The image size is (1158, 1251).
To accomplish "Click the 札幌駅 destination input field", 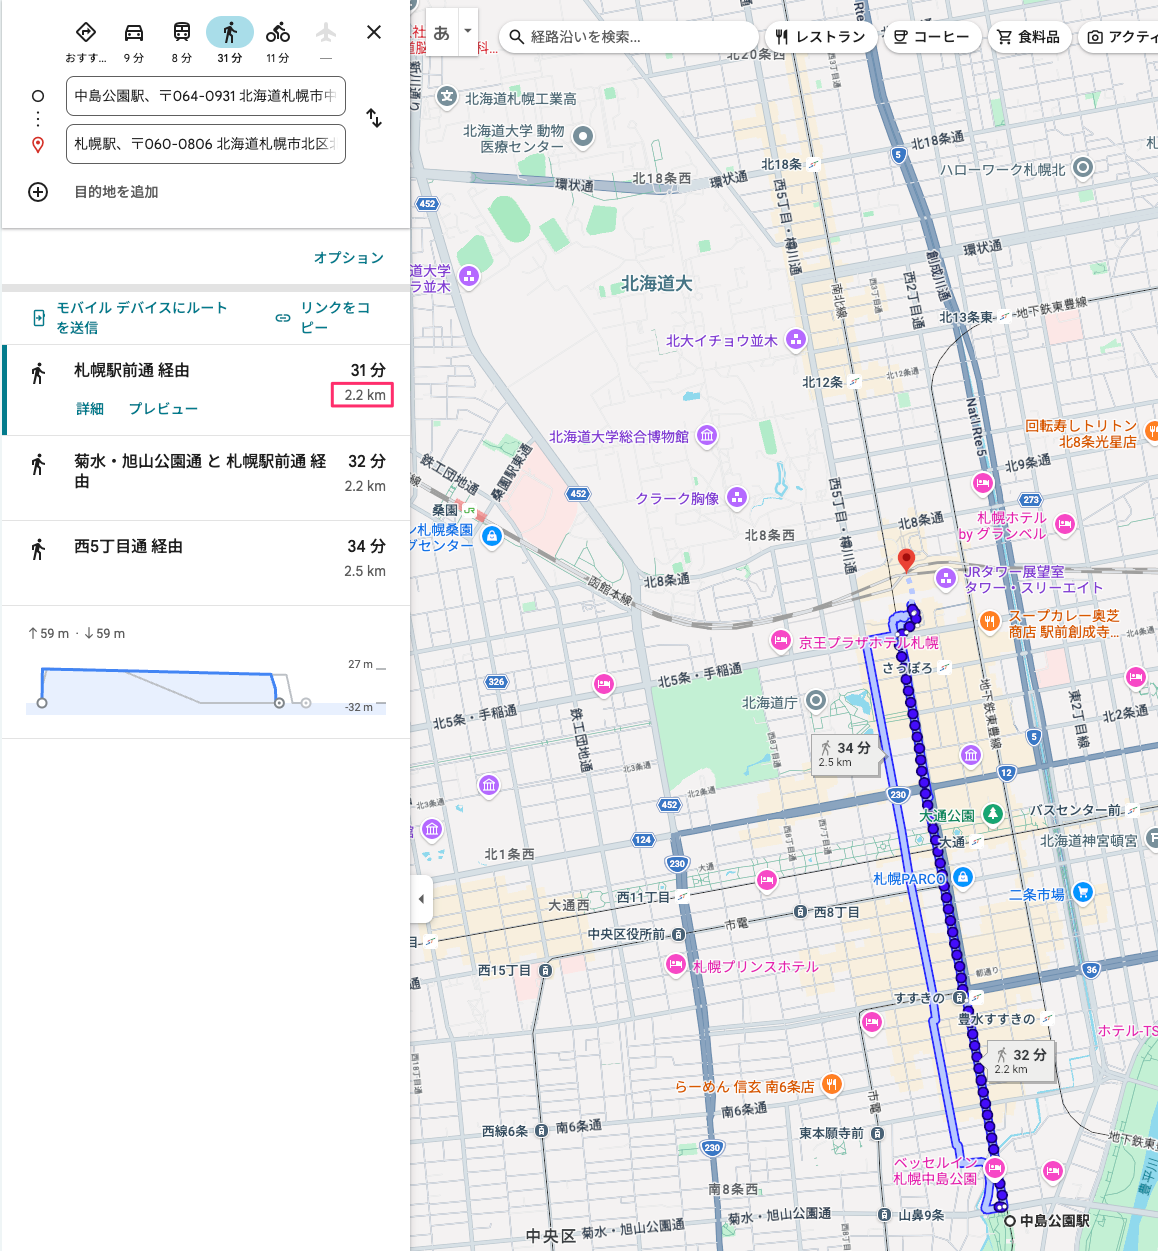I will [x=205, y=144].
